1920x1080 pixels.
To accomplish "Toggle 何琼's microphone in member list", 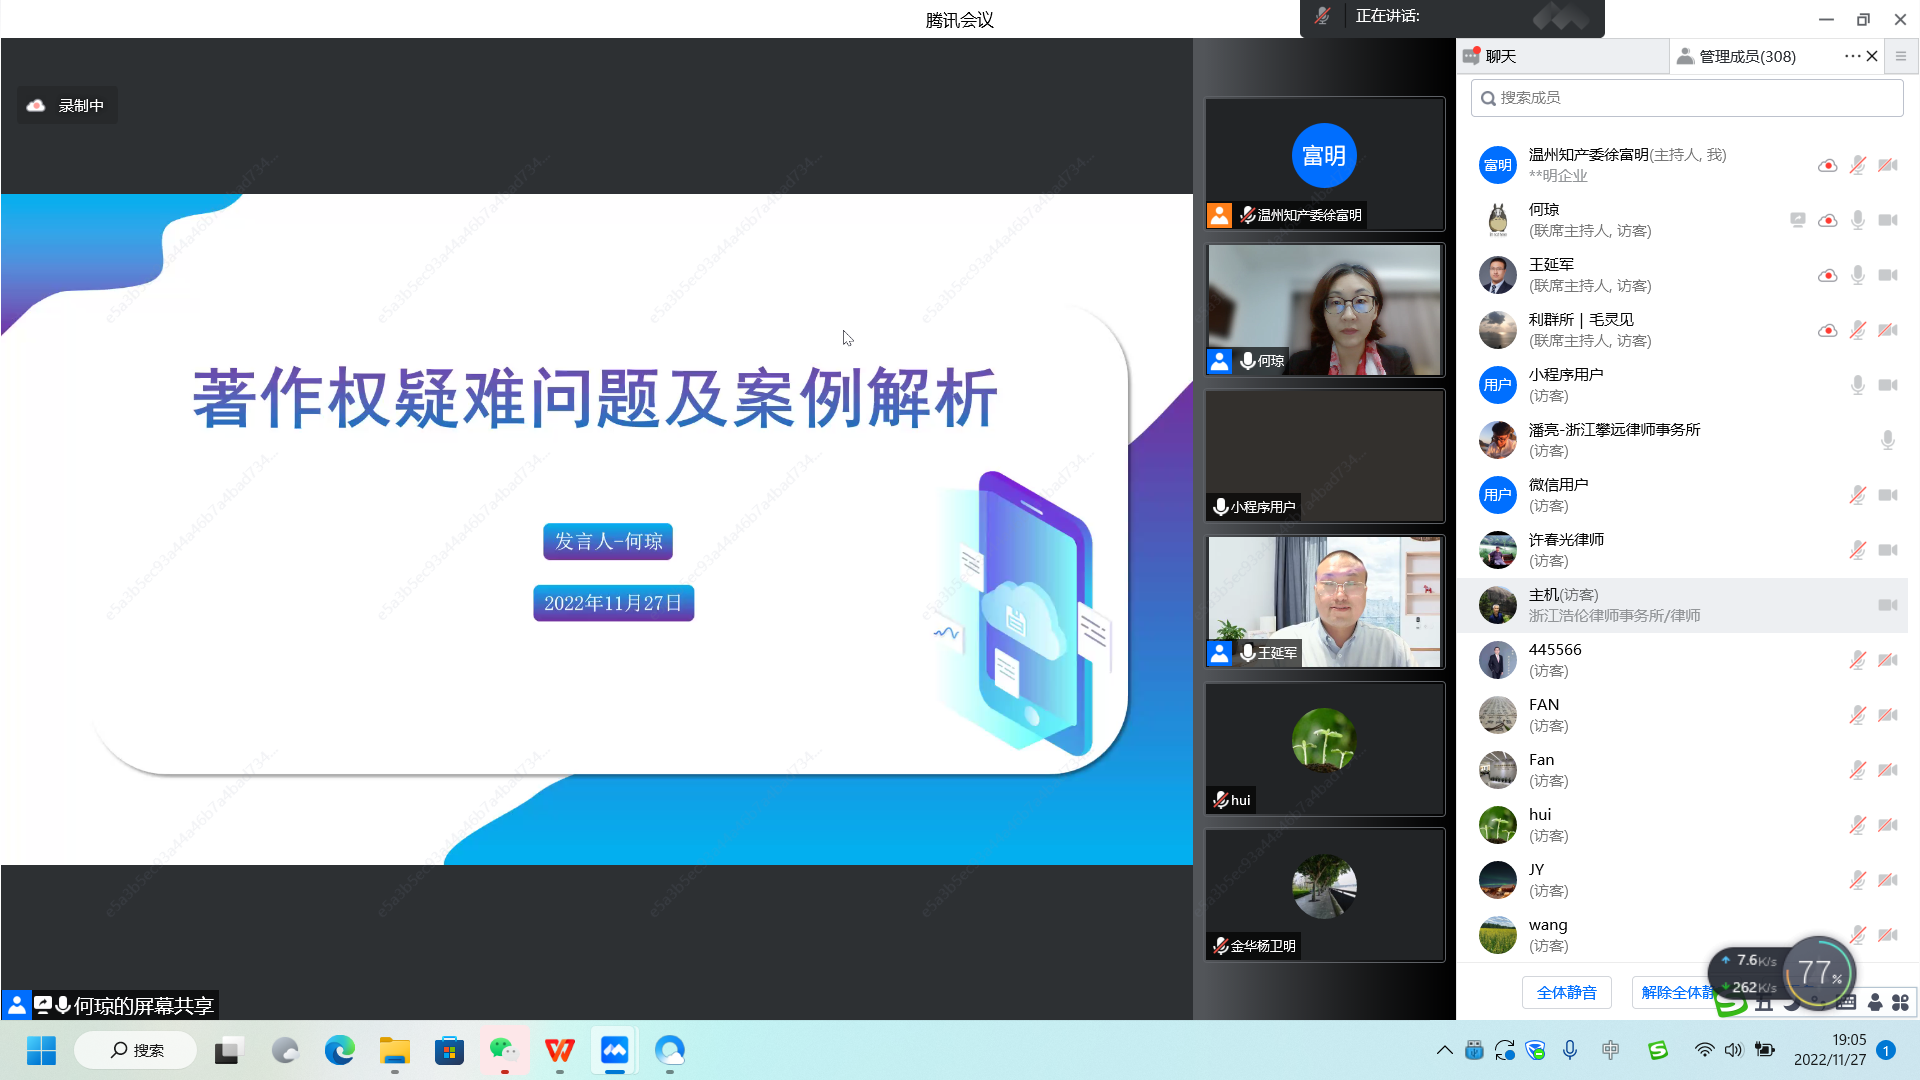I will [x=1857, y=220].
